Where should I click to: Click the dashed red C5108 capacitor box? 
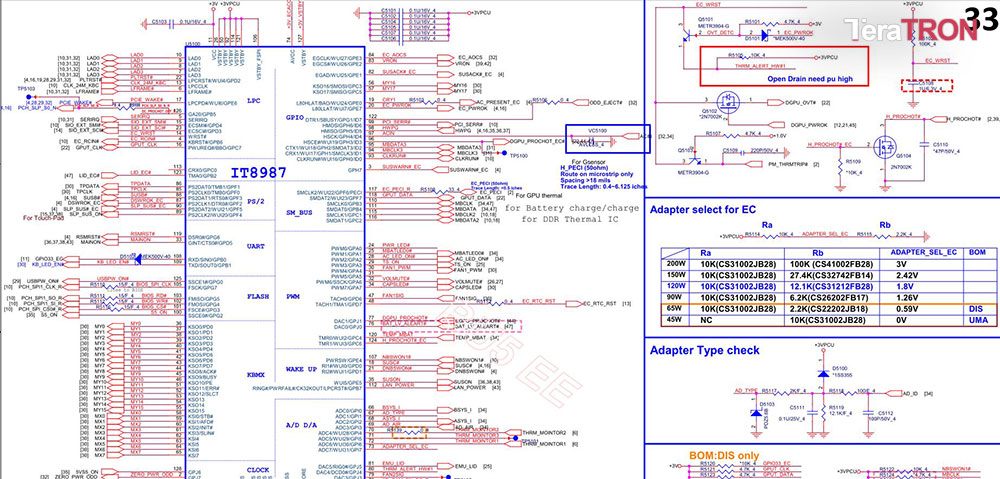coord(926,85)
